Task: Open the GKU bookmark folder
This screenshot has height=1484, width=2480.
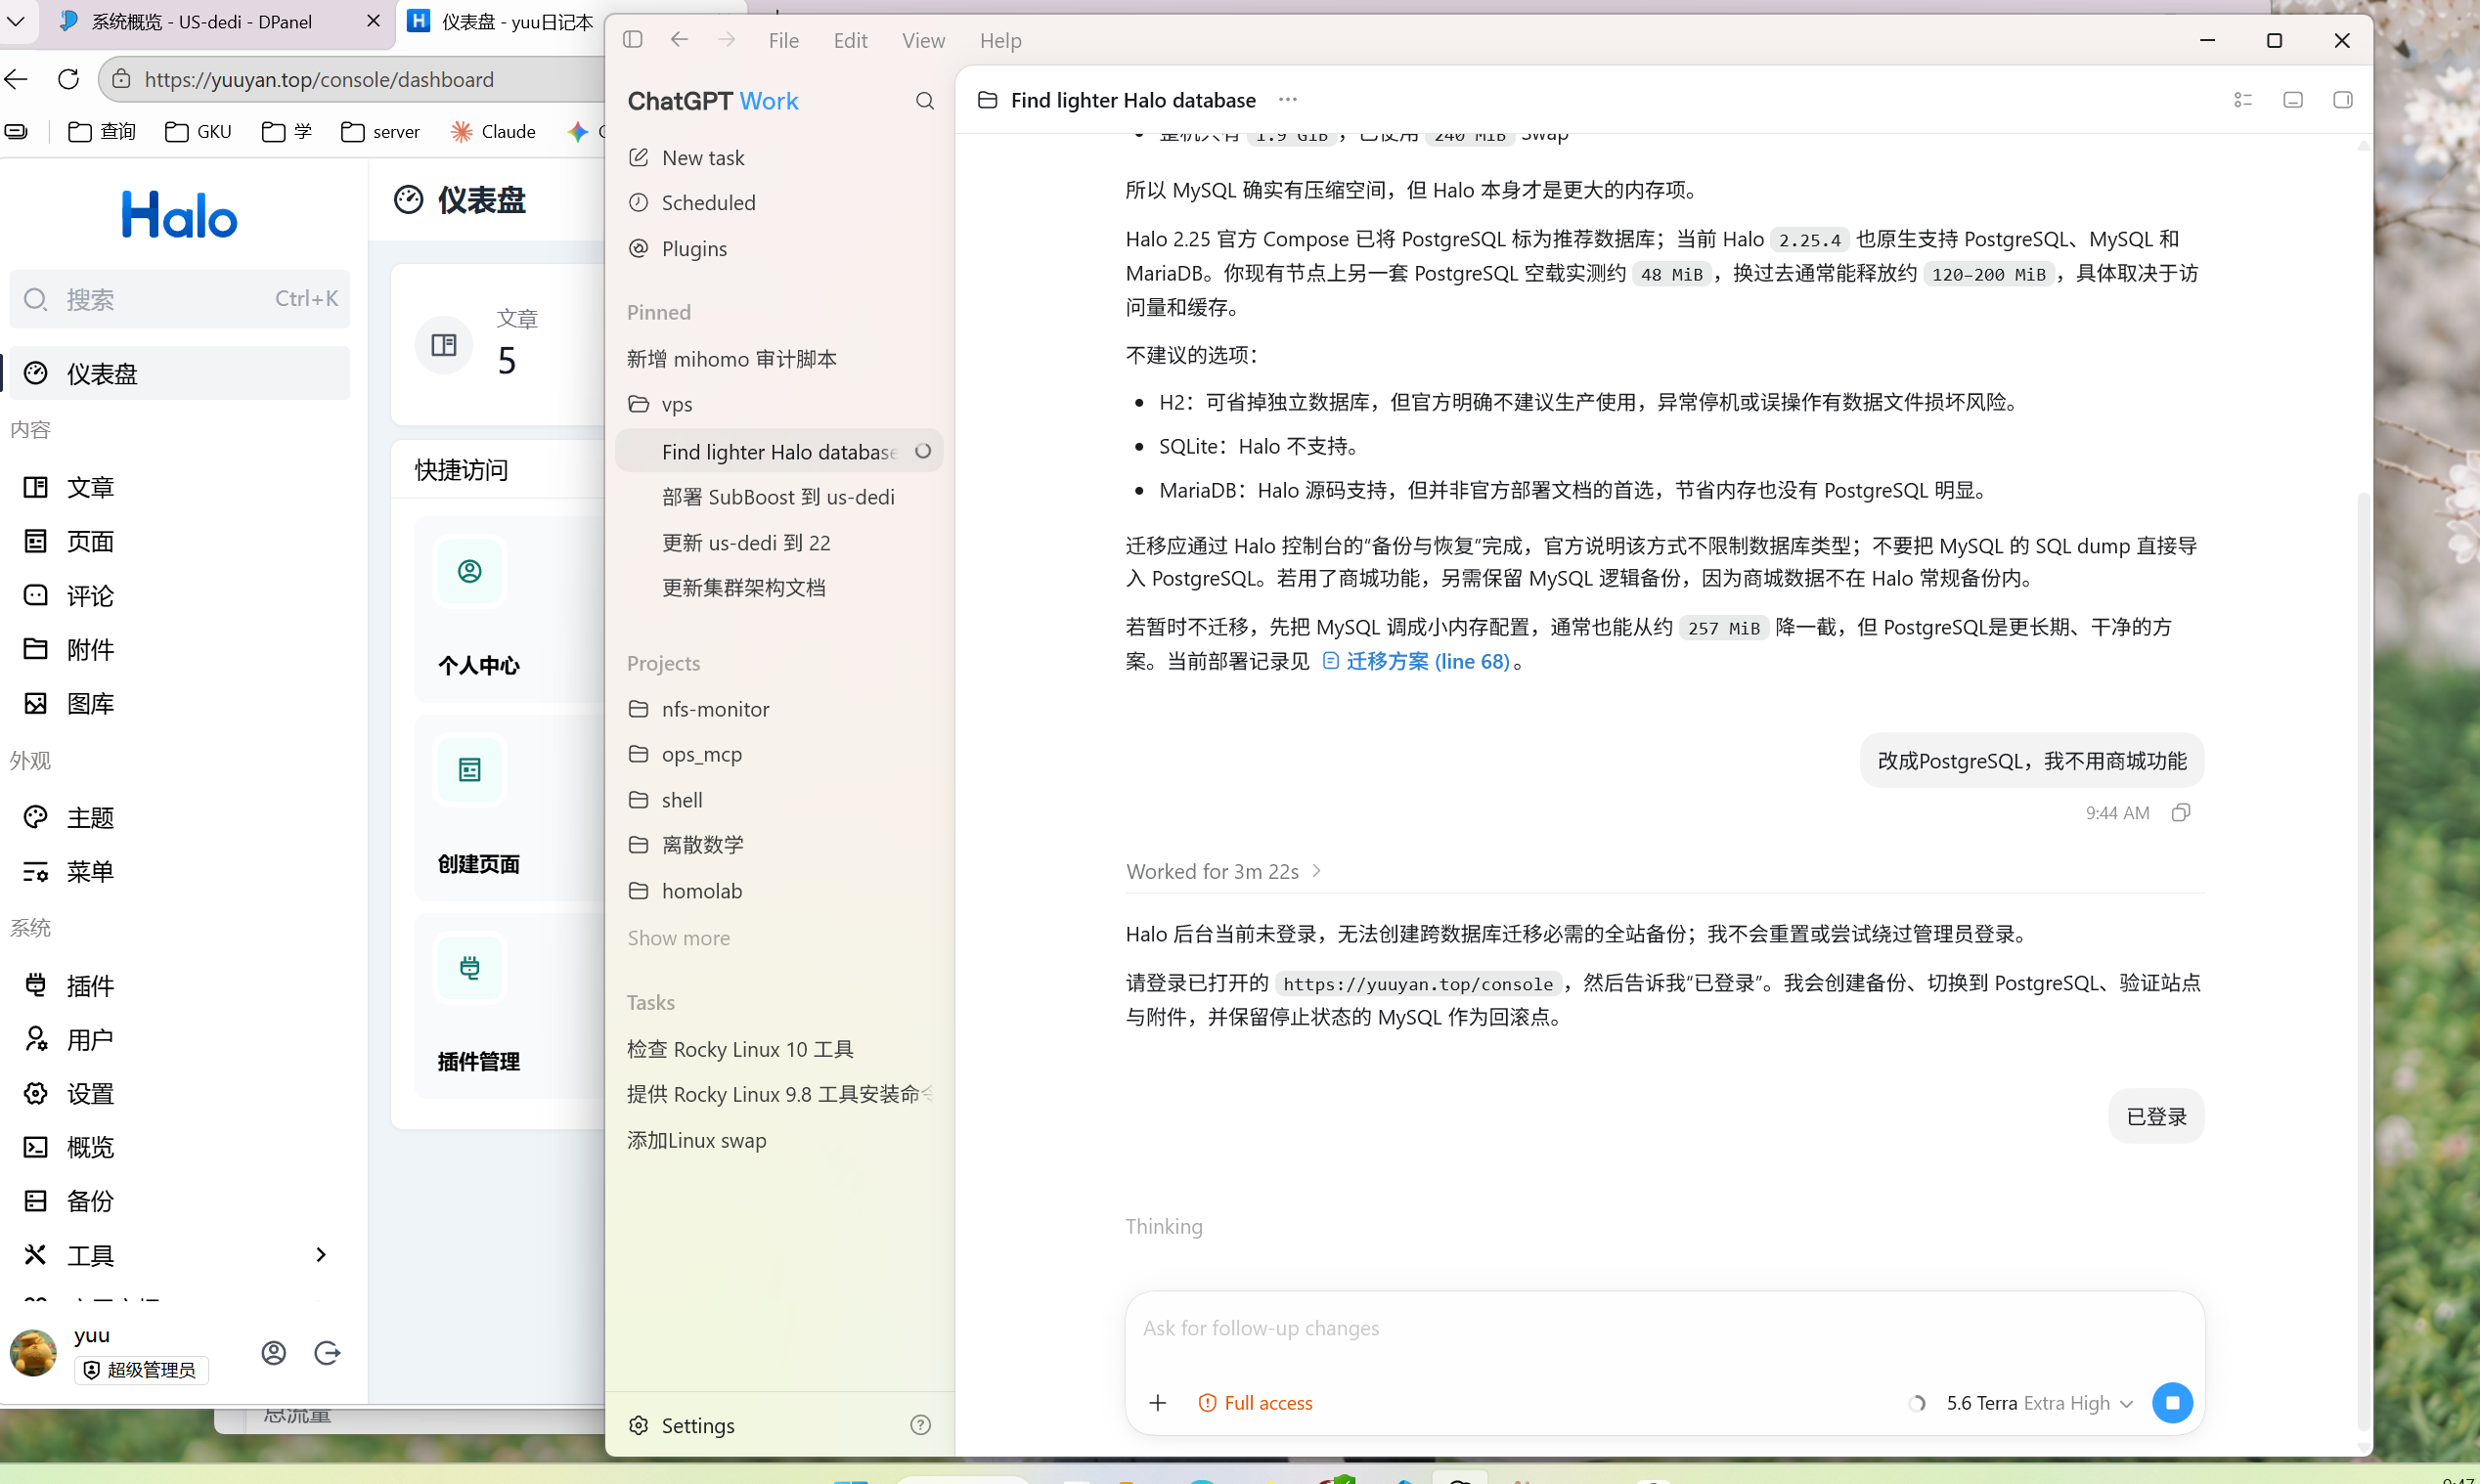Action: point(198,131)
